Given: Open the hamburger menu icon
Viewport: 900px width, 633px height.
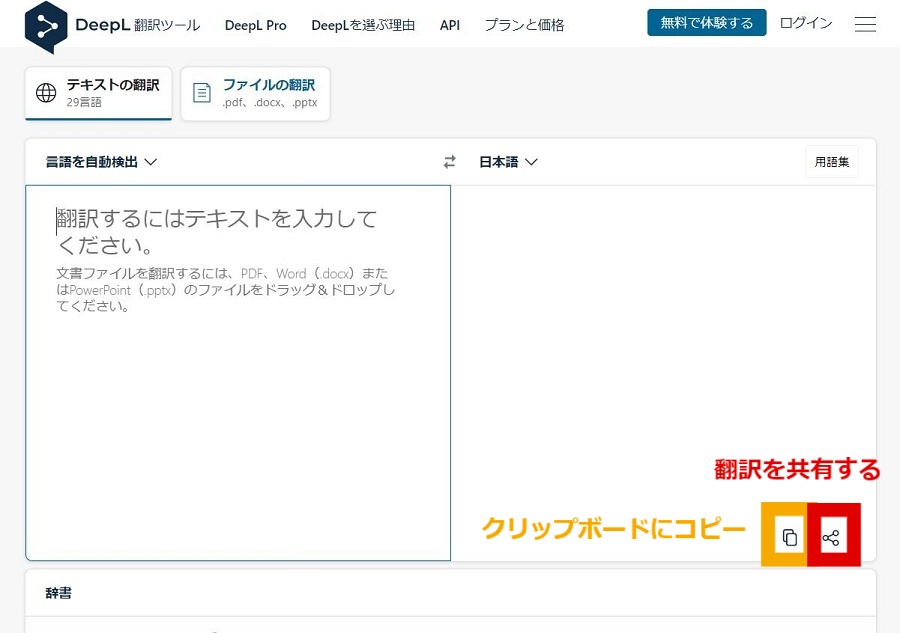Looking at the screenshot, I should click(865, 24).
